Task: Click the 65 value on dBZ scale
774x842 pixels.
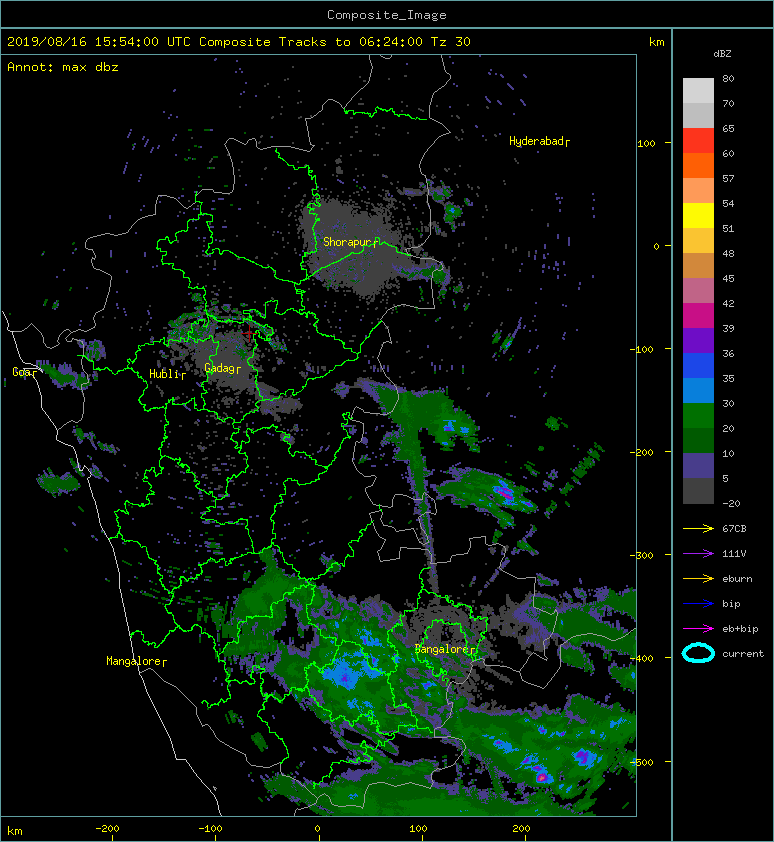Action: click(x=728, y=128)
